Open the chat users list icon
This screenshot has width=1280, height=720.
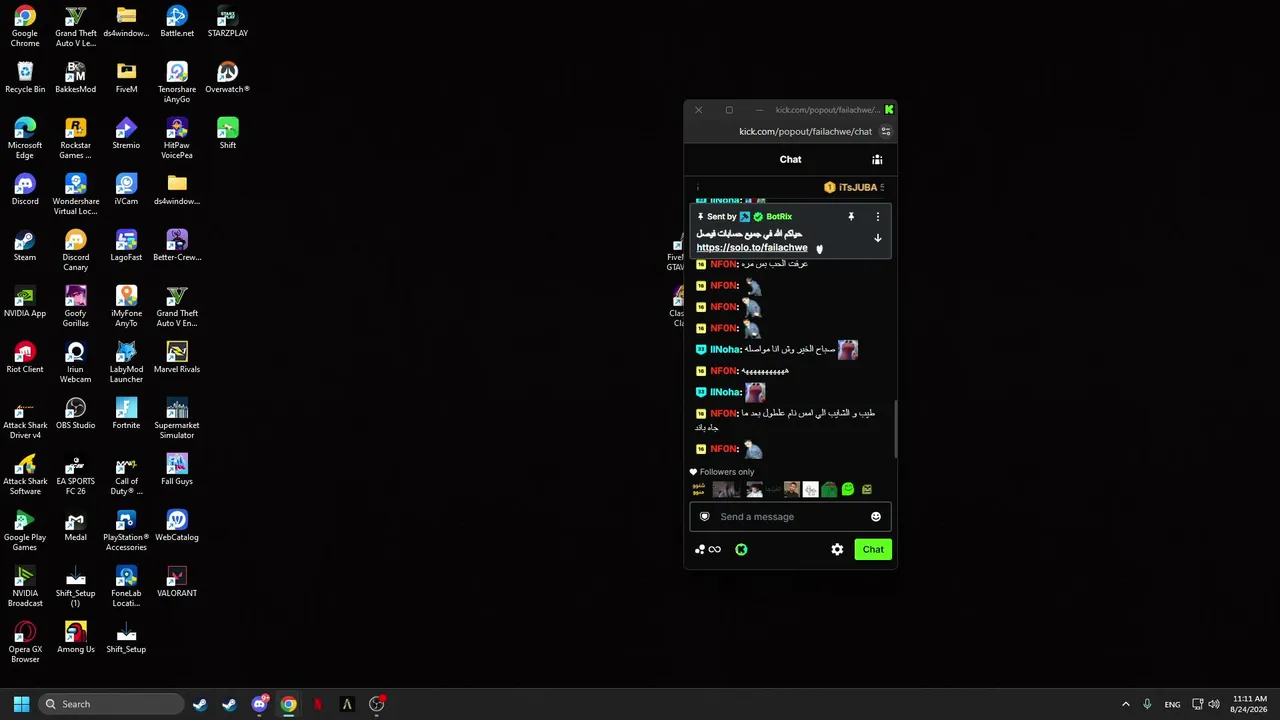pos(877,159)
